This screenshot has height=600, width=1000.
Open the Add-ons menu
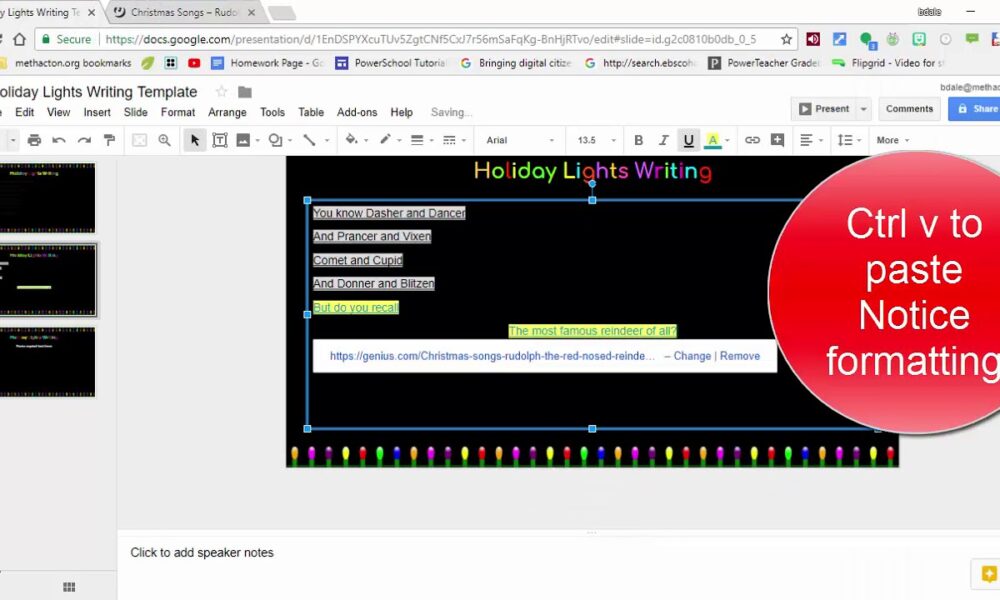357,113
